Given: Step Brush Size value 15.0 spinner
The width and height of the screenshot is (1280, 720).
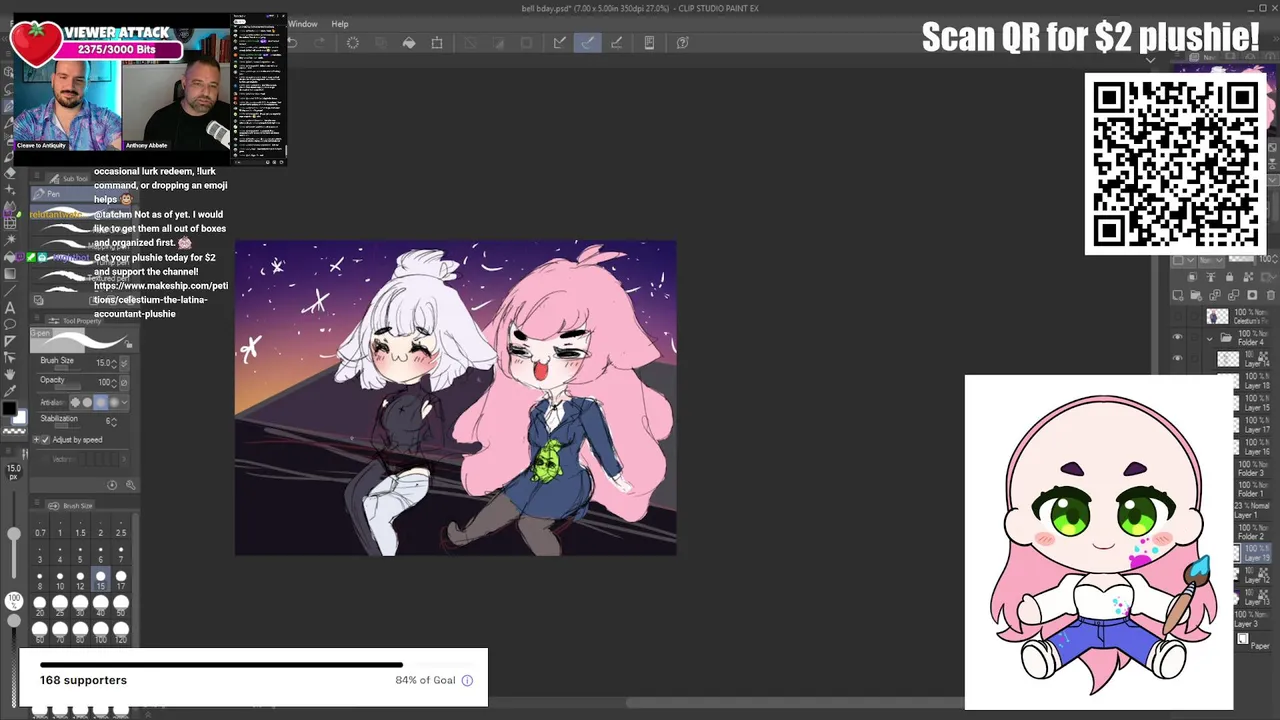Looking at the screenshot, I should pyautogui.click(x=113, y=363).
